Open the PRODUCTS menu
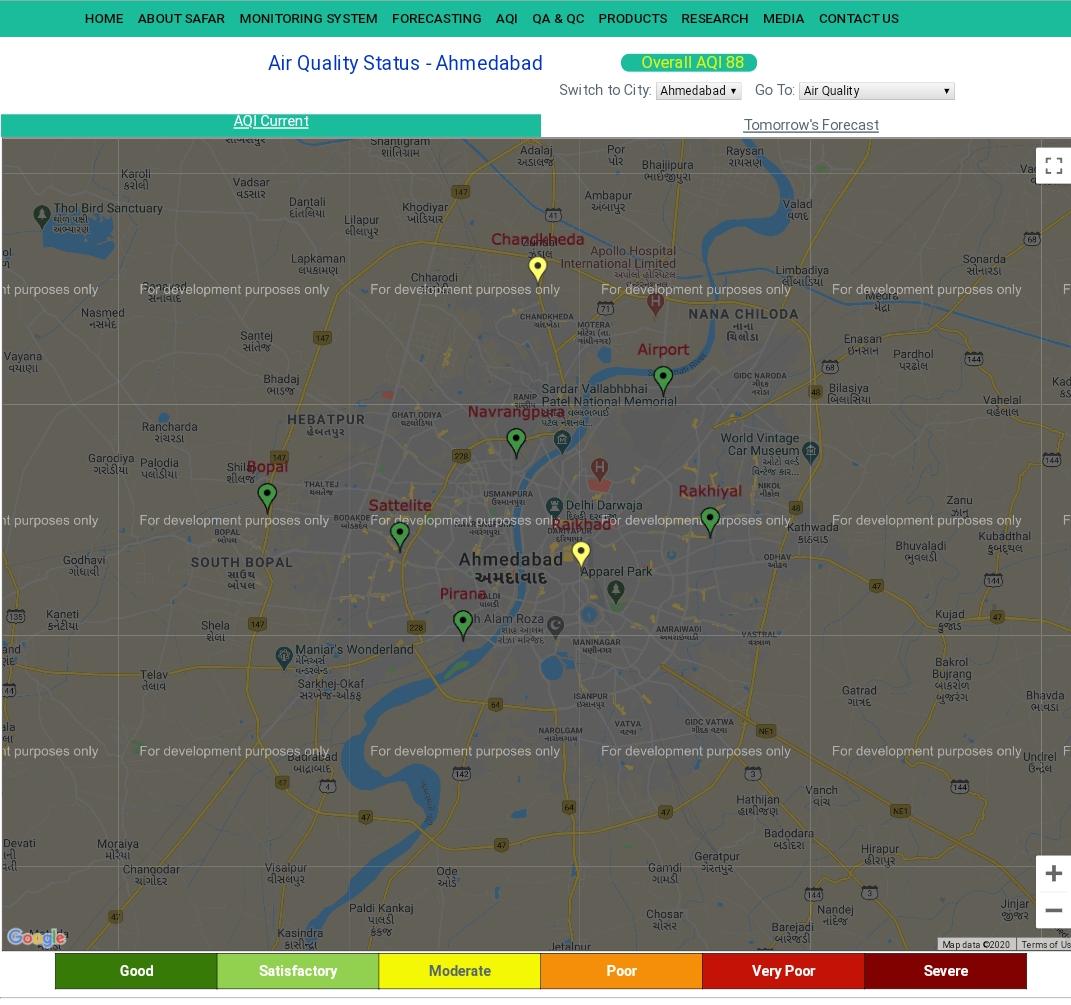 632,18
